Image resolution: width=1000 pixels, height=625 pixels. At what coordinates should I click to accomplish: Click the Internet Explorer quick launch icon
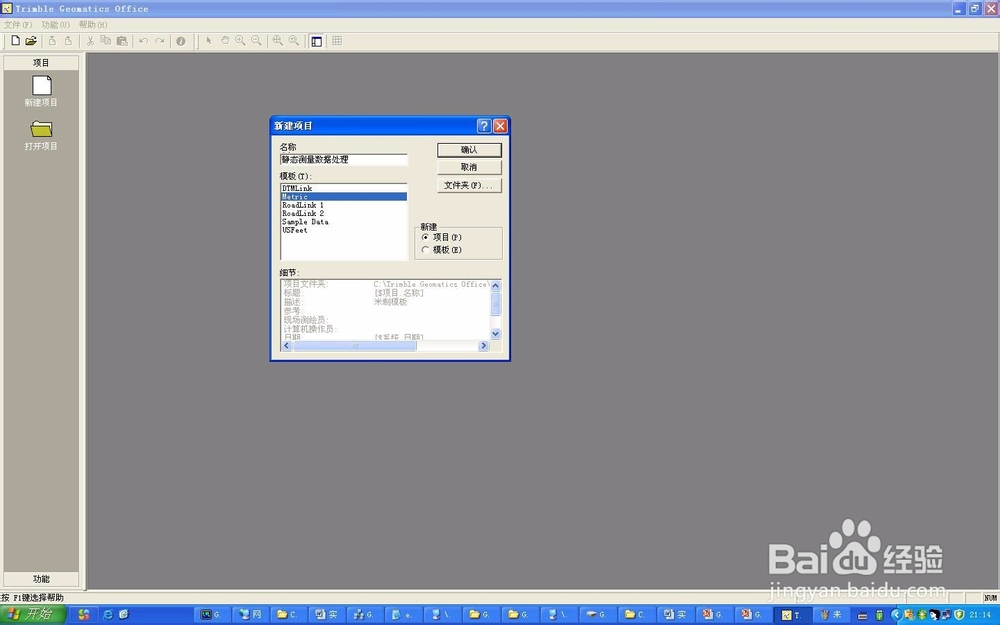pyautogui.click(x=108, y=614)
